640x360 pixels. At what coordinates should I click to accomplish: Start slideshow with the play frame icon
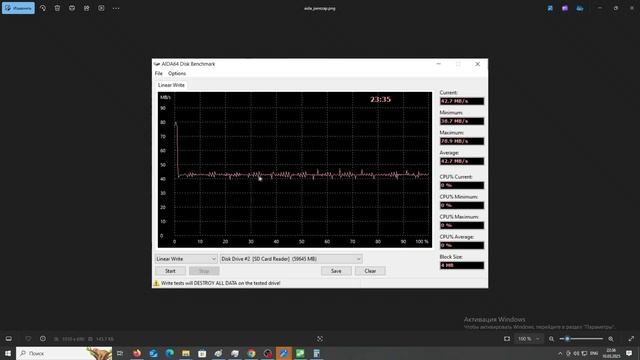pyautogui.click(x=101, y=8)
